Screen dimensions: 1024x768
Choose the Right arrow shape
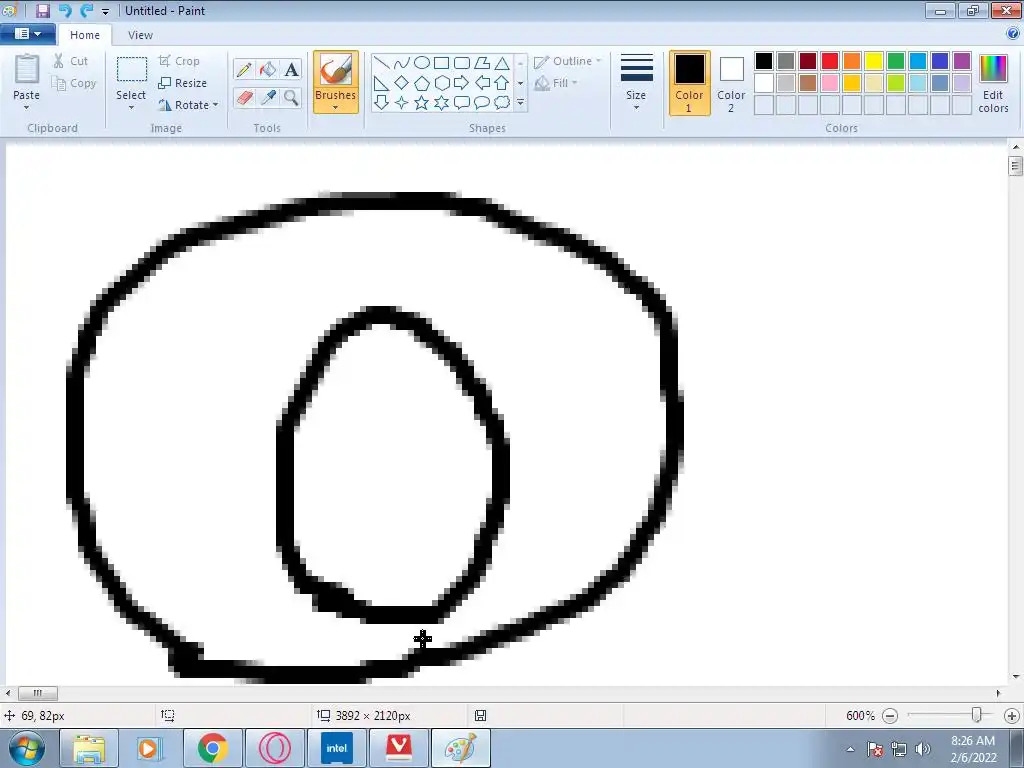pyautogui.click(x=462, y=83)
